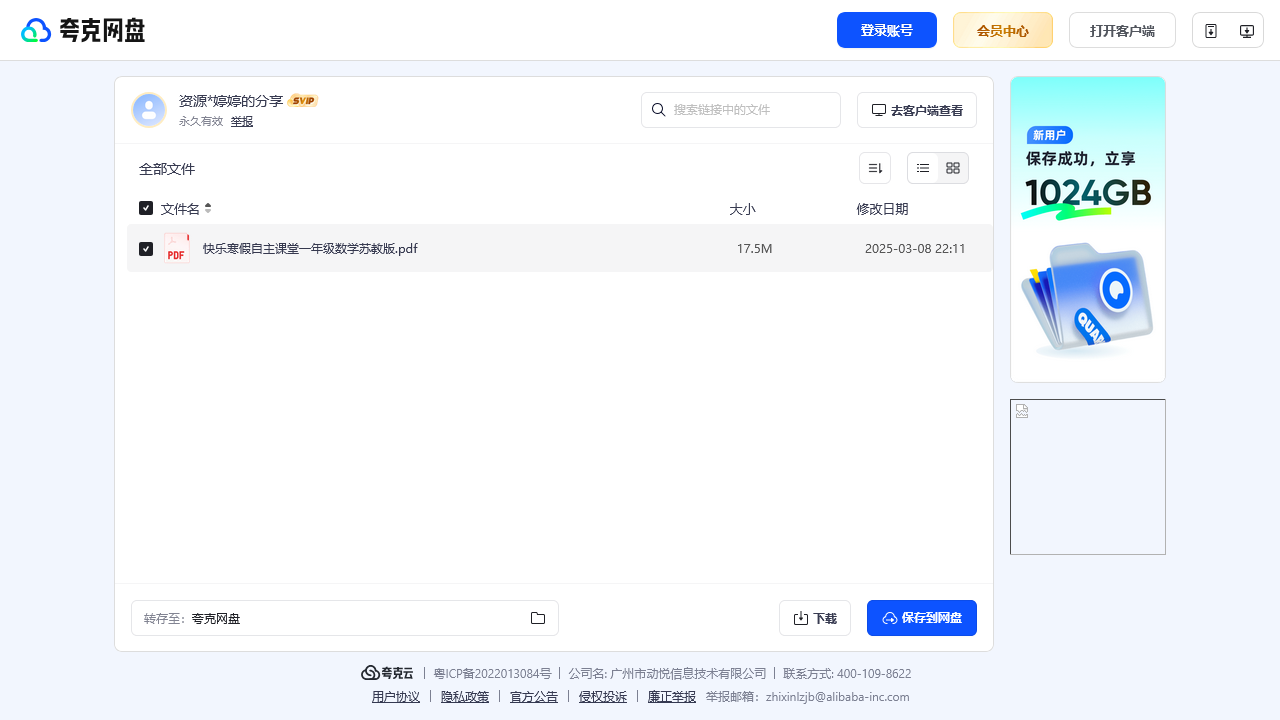Open 隐私政策 link
Screen dimensions: 1280x720
tap(465, 697)
